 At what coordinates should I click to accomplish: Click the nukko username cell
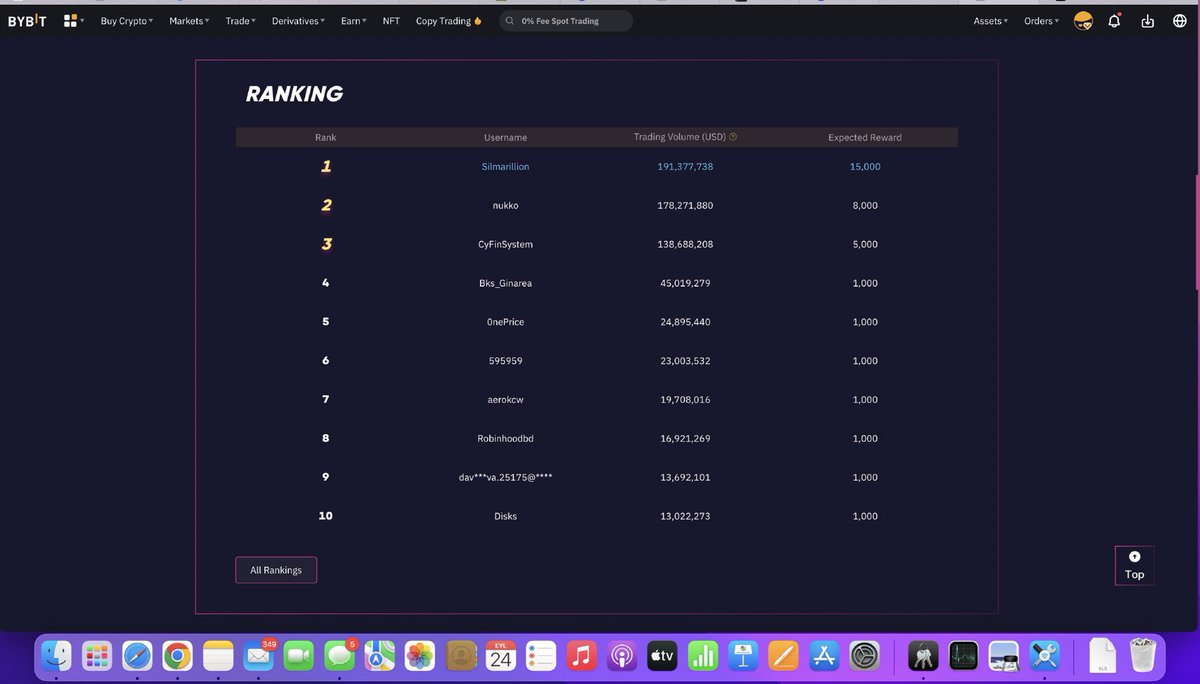[505, 206]
